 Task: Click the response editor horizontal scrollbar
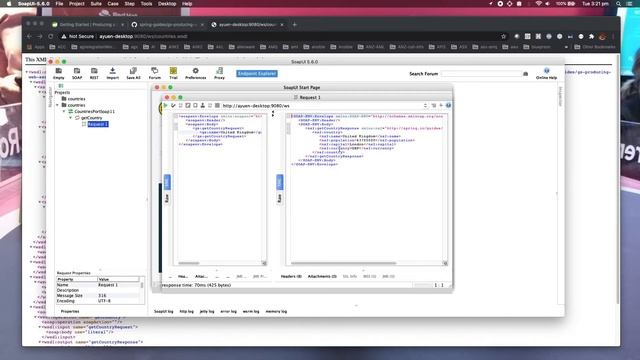pyautogui.click(x=343, y=263)
